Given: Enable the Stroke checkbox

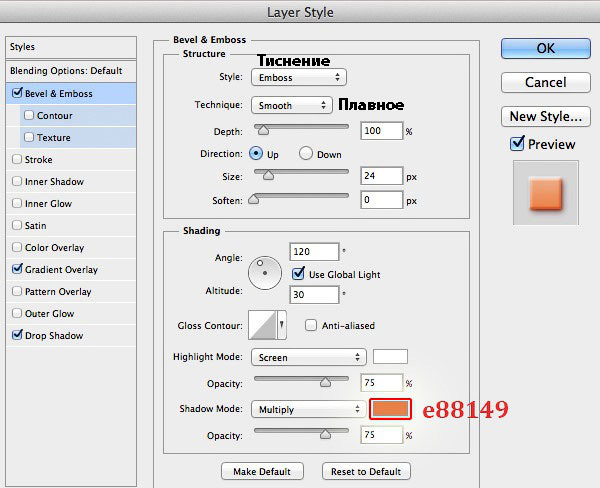Looking at the screenshot, I should pyautogui.click(x=17, y=159).
